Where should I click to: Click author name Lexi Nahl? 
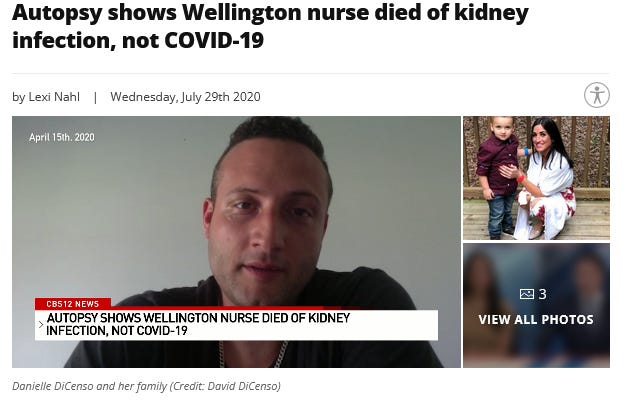coord(54,97)
